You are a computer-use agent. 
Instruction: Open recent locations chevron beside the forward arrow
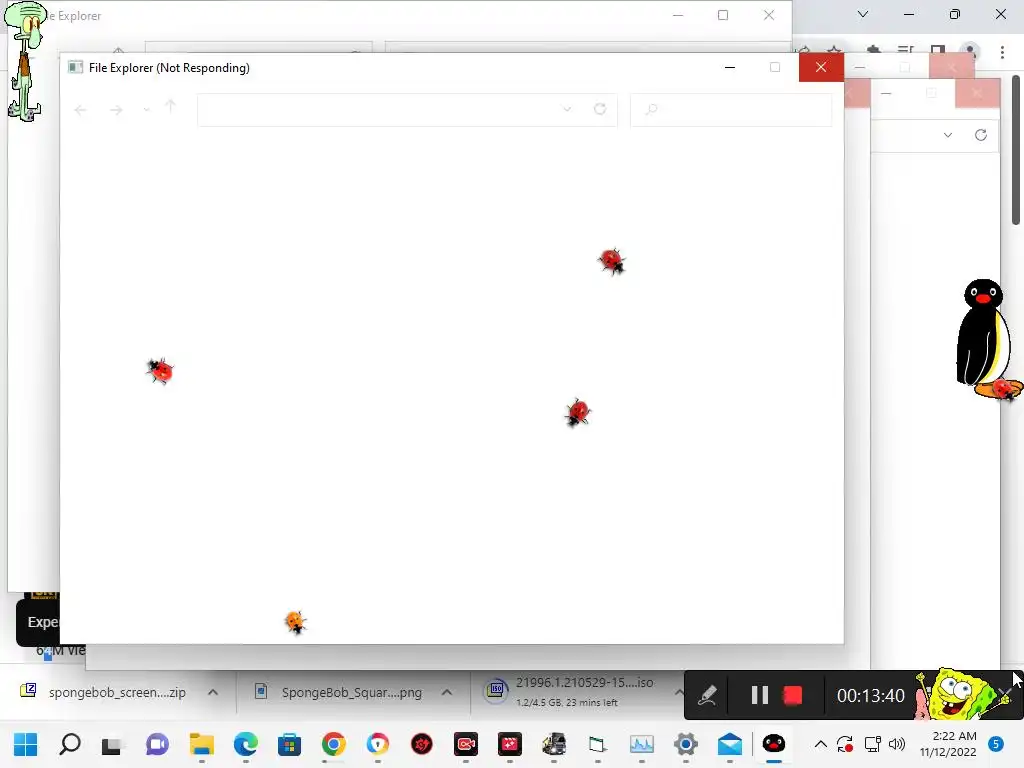146,110
